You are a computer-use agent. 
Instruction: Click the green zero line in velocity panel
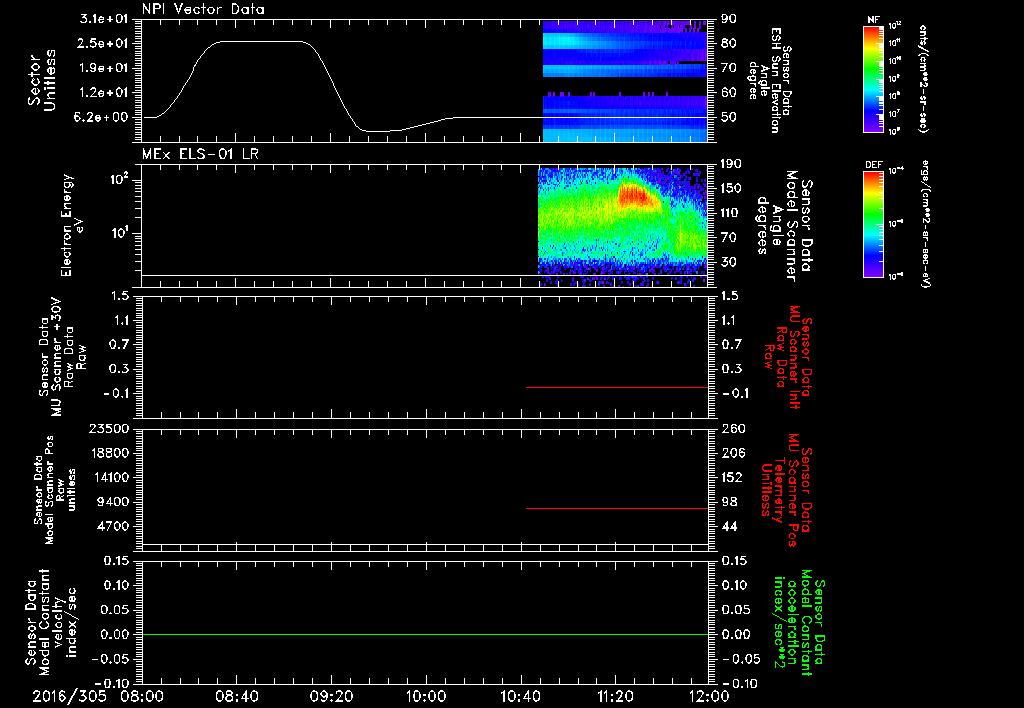click(x=425, y=634)
